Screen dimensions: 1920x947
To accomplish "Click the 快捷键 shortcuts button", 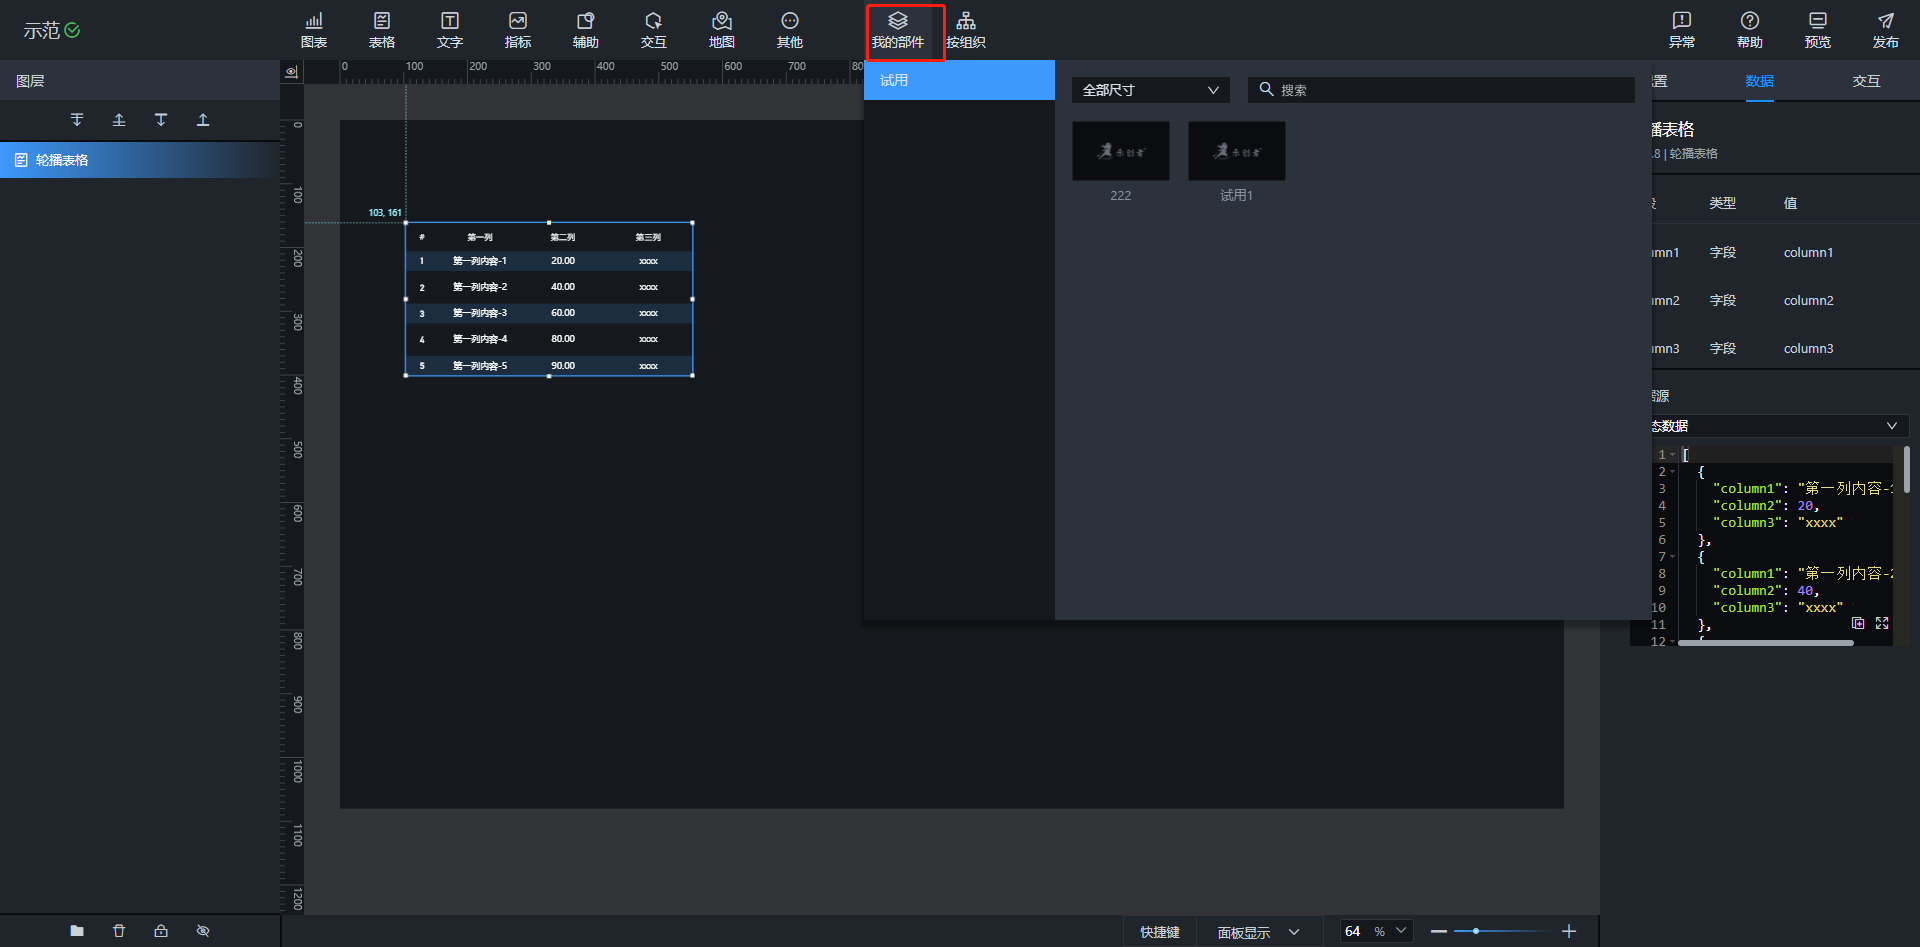I will click(x=1159, y=932).
